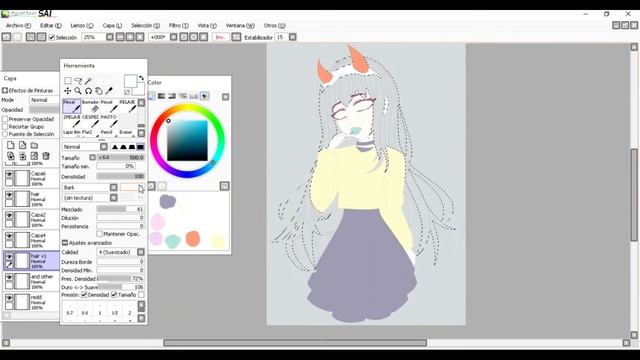The width and height of the screenshot is (640, 360).
Task: Hide the Capa6 layer eye
Action: [9, 175]
